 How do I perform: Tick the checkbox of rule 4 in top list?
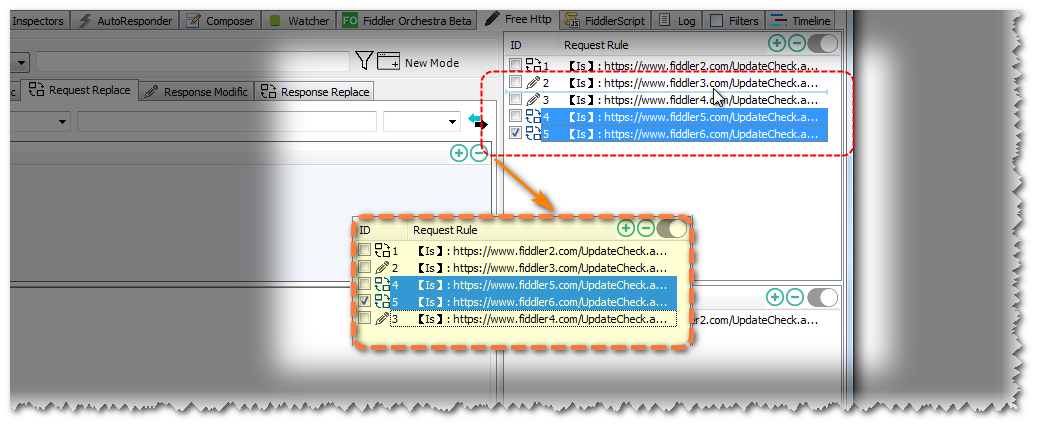click(x=516, y=117)
